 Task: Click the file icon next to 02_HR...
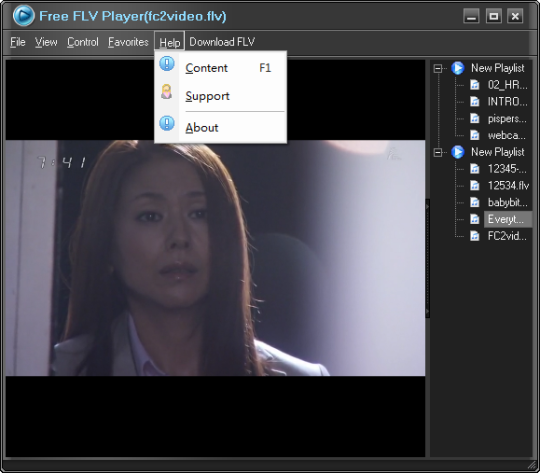475,85
